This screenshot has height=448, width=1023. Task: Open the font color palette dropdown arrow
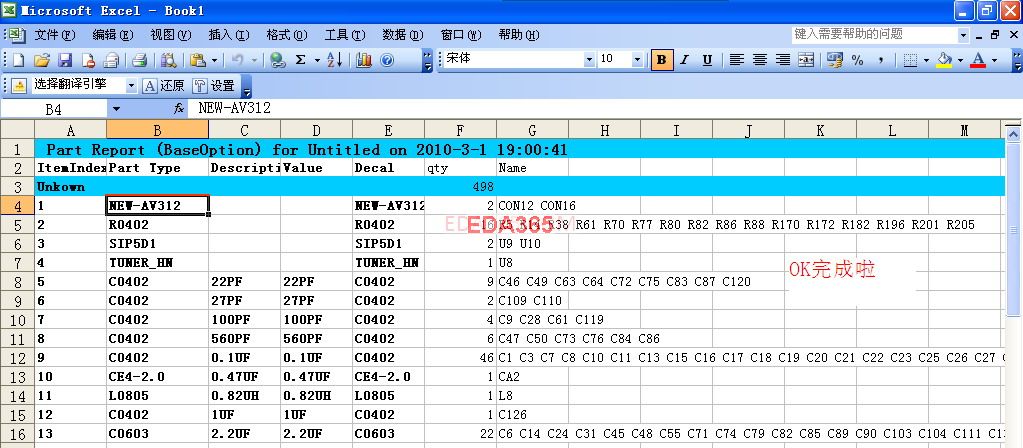pyautogui.click(x=994, y=60)
